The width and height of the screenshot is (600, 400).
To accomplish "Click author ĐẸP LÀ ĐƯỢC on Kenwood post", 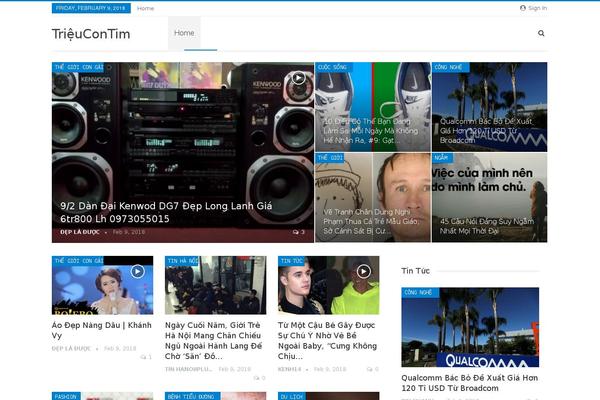I will [80, 232].
